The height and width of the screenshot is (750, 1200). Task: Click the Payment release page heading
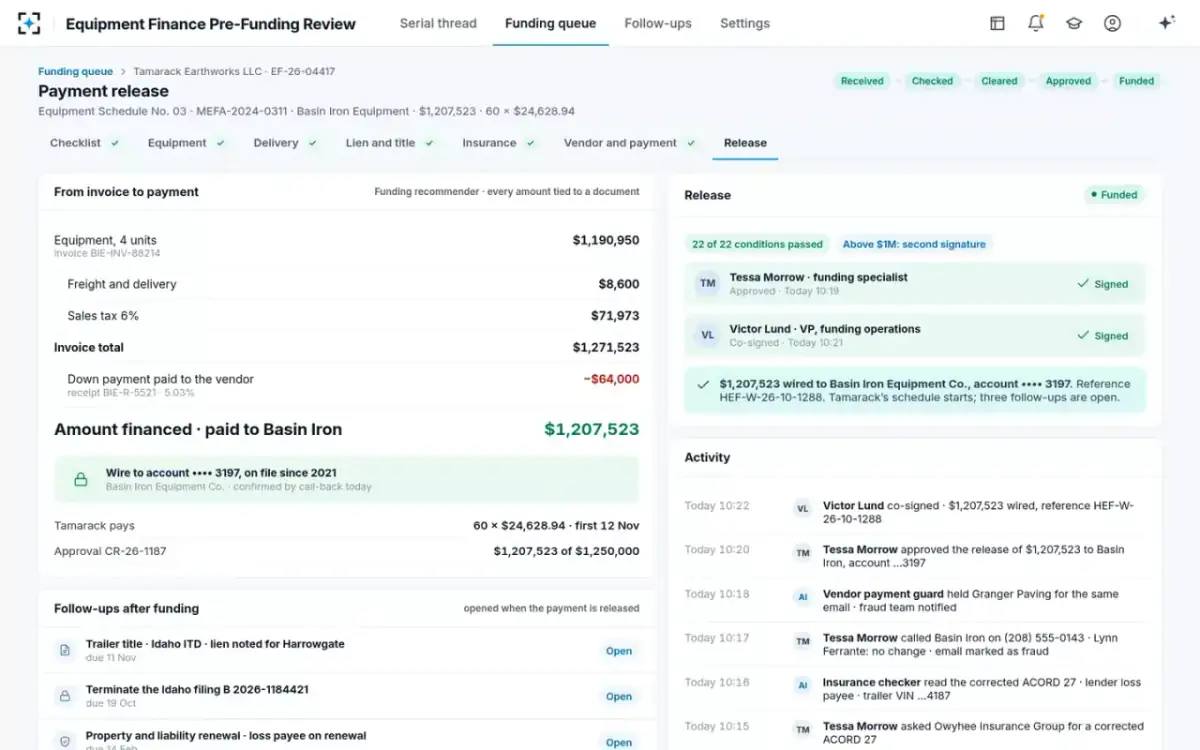click(103, 91)
